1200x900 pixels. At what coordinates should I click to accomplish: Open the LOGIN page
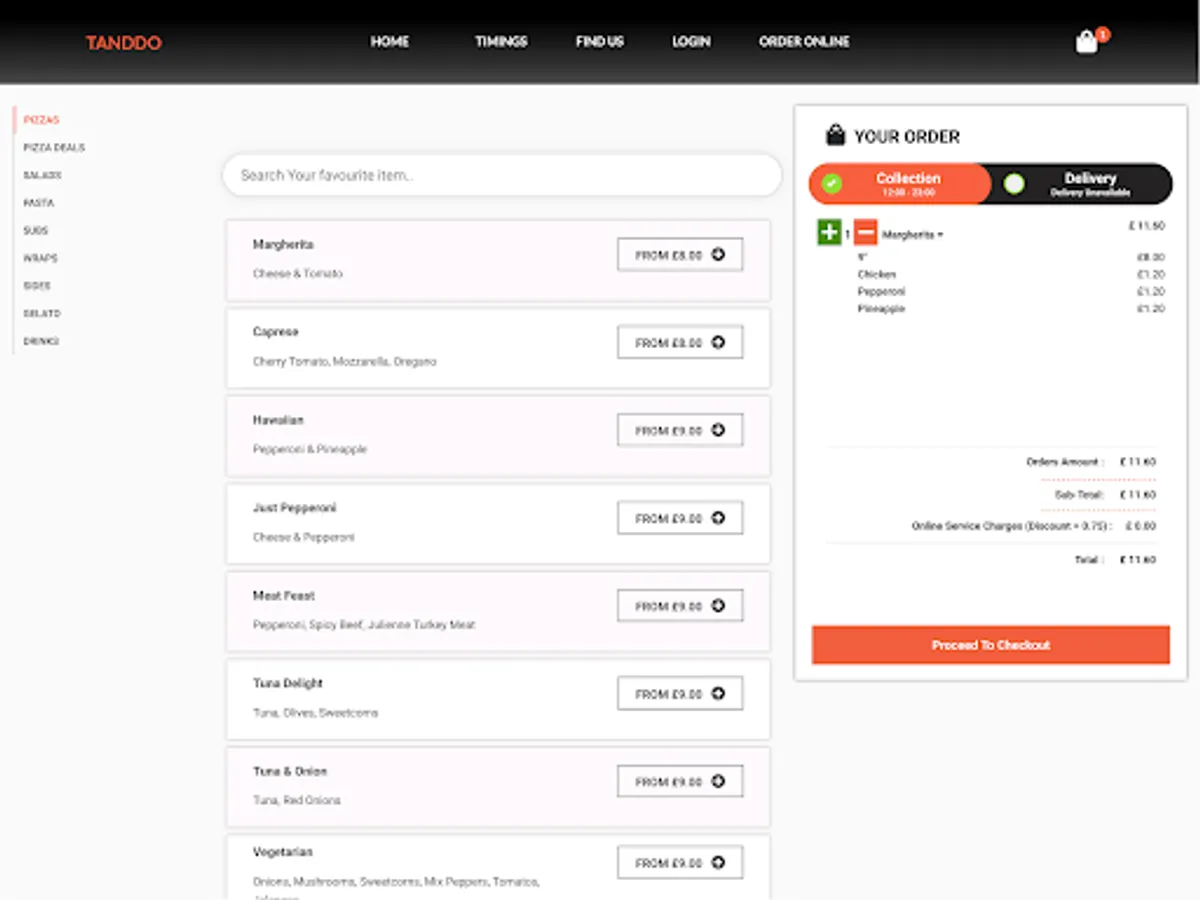(691, 41)
